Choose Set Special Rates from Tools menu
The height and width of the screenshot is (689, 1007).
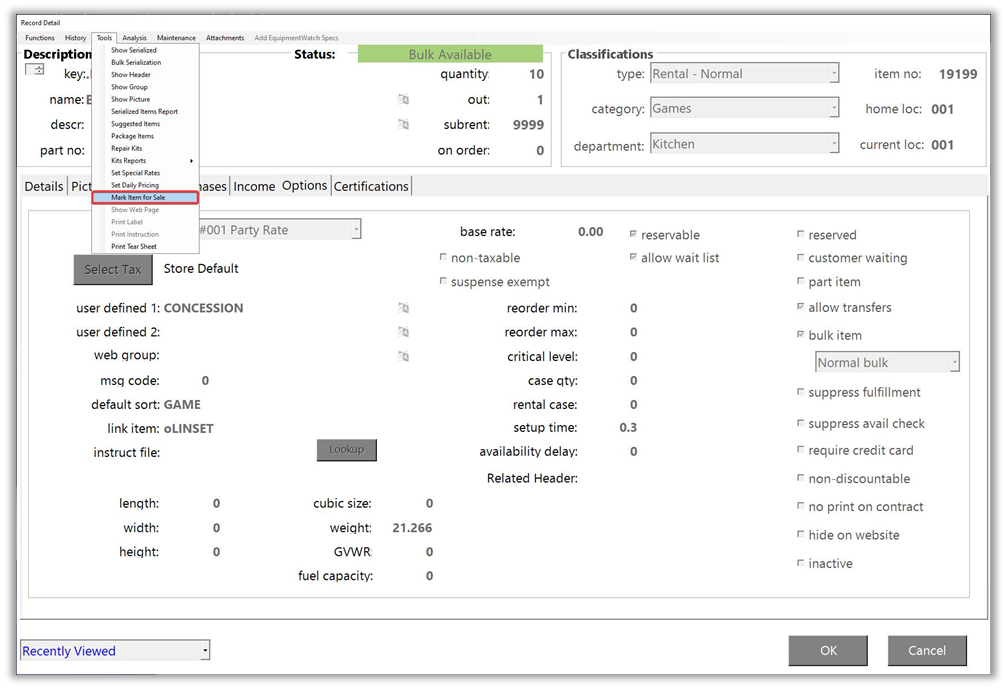point(135,173)
